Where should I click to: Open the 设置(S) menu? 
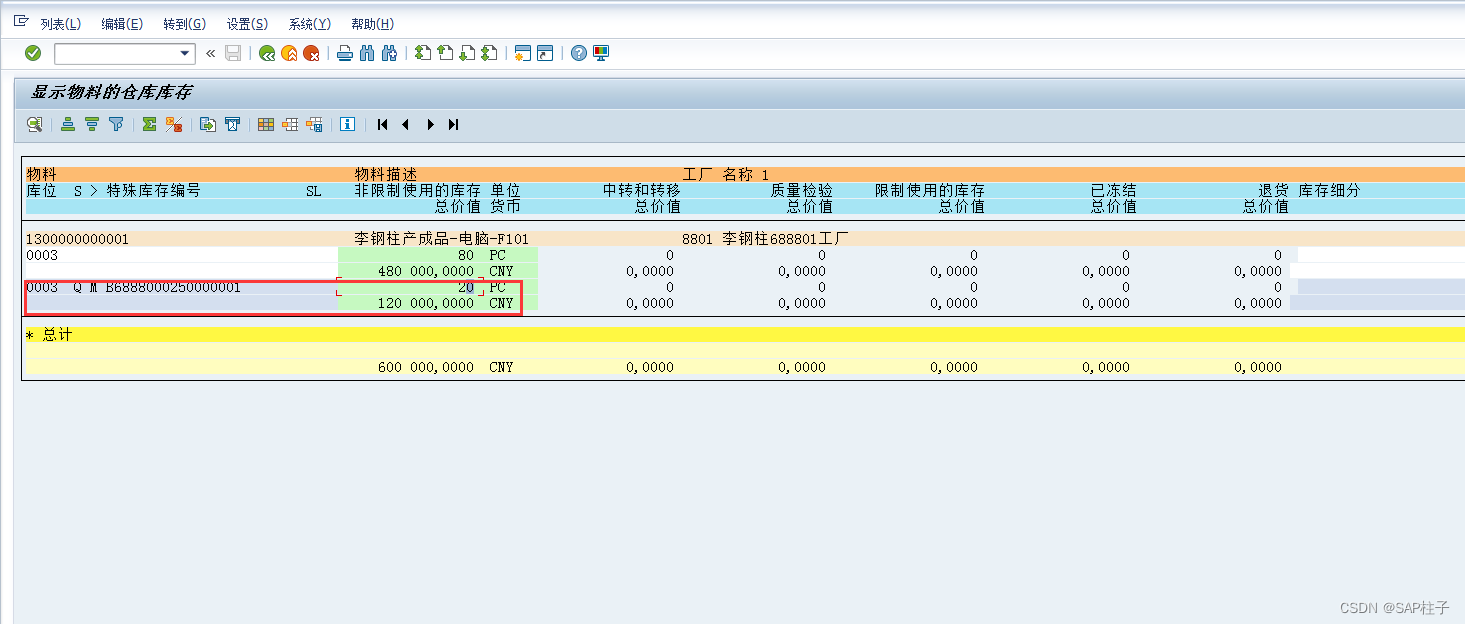247,24
